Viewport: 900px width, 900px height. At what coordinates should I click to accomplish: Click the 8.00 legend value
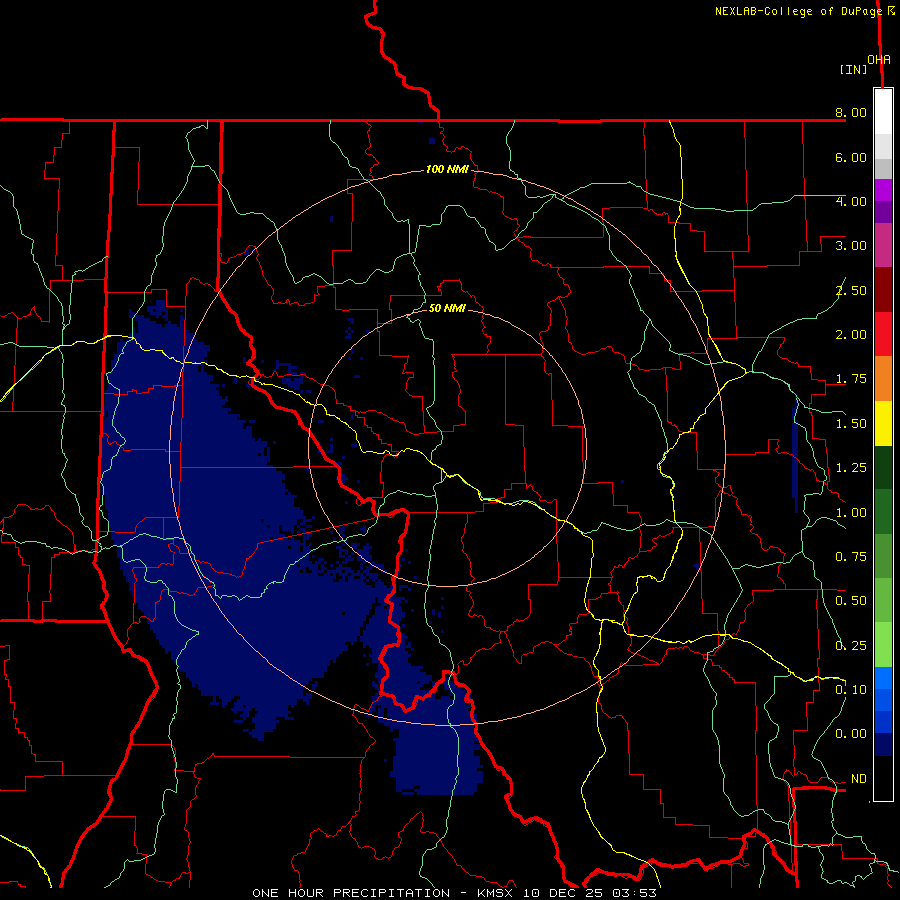851,112
